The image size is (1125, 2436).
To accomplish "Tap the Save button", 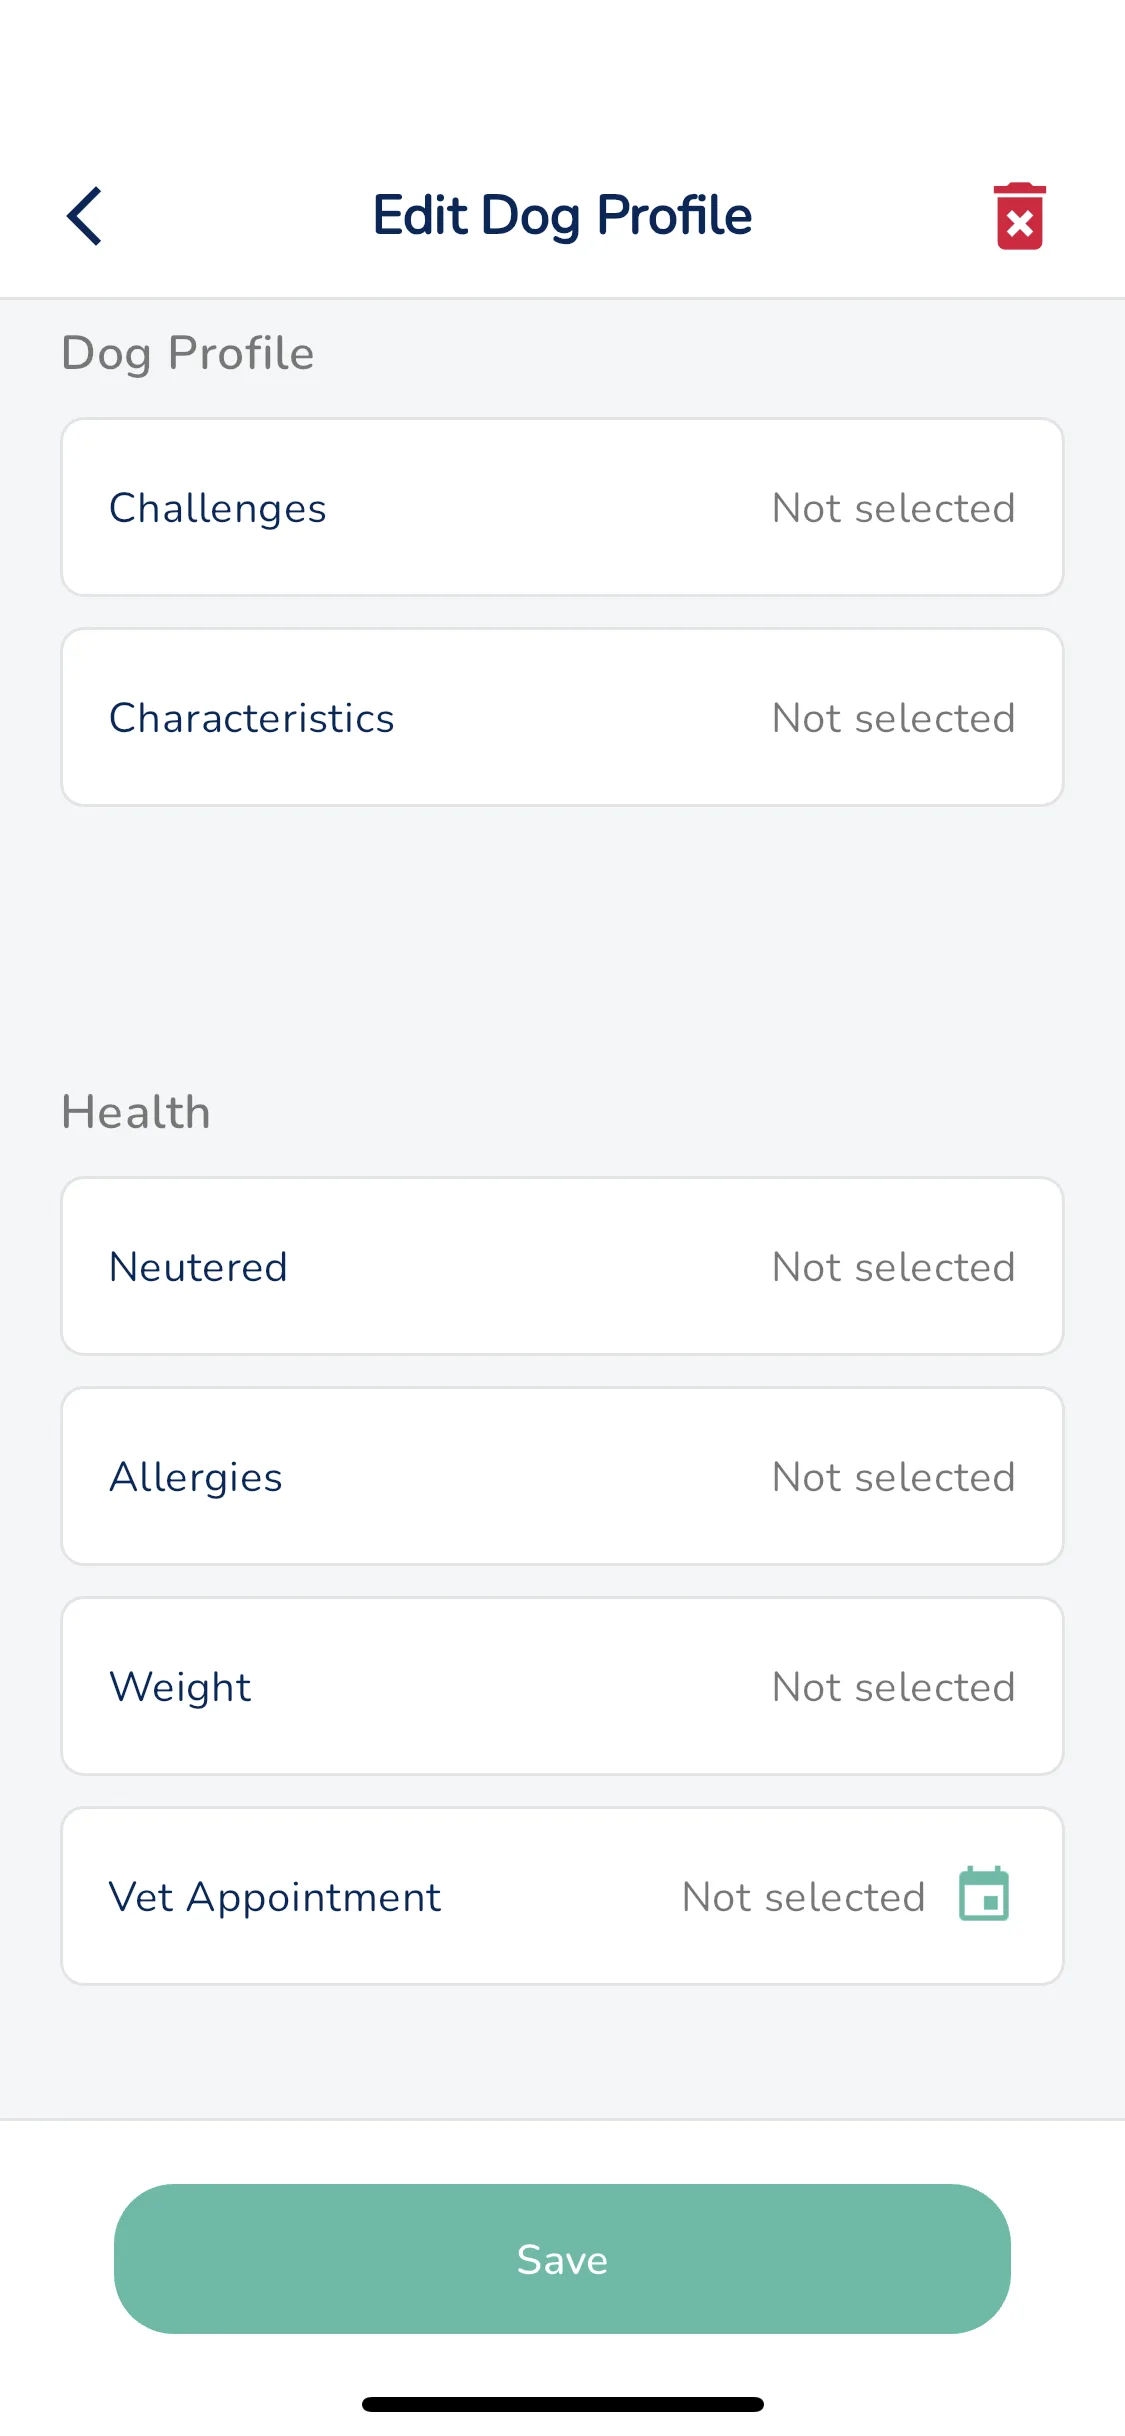I will tap(562, 2259).
